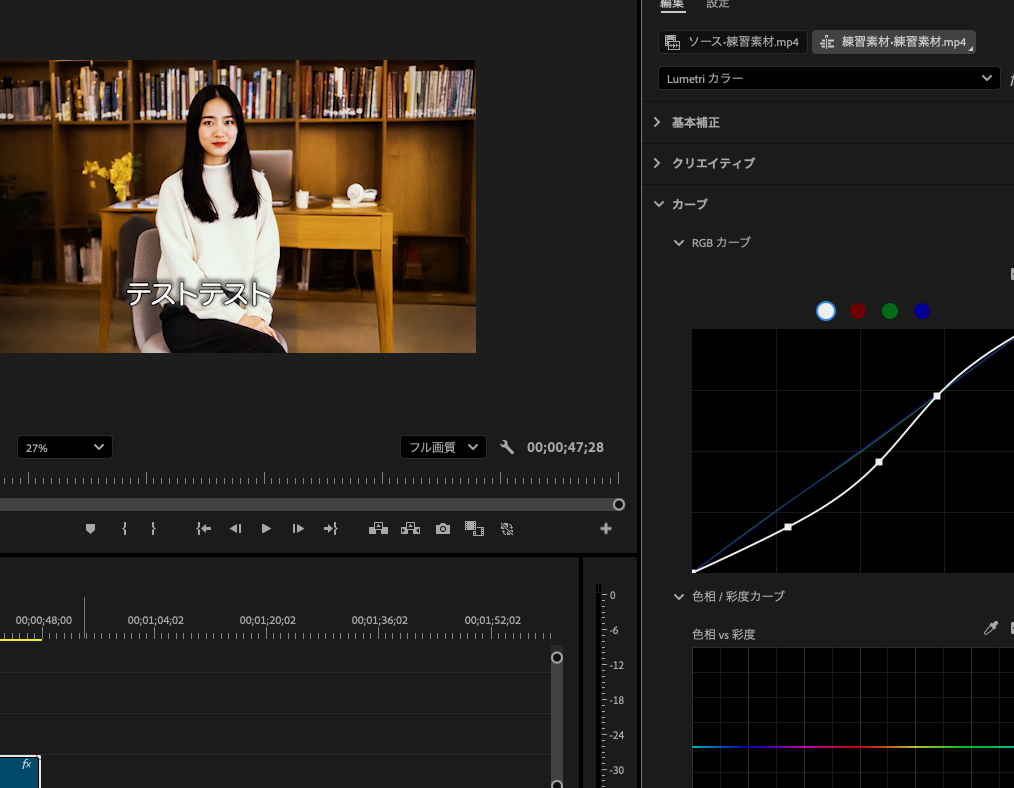The height and width of the screenshot is (788, 1014).
Task: Select the red curve channel
Action: tap(858, 311)
